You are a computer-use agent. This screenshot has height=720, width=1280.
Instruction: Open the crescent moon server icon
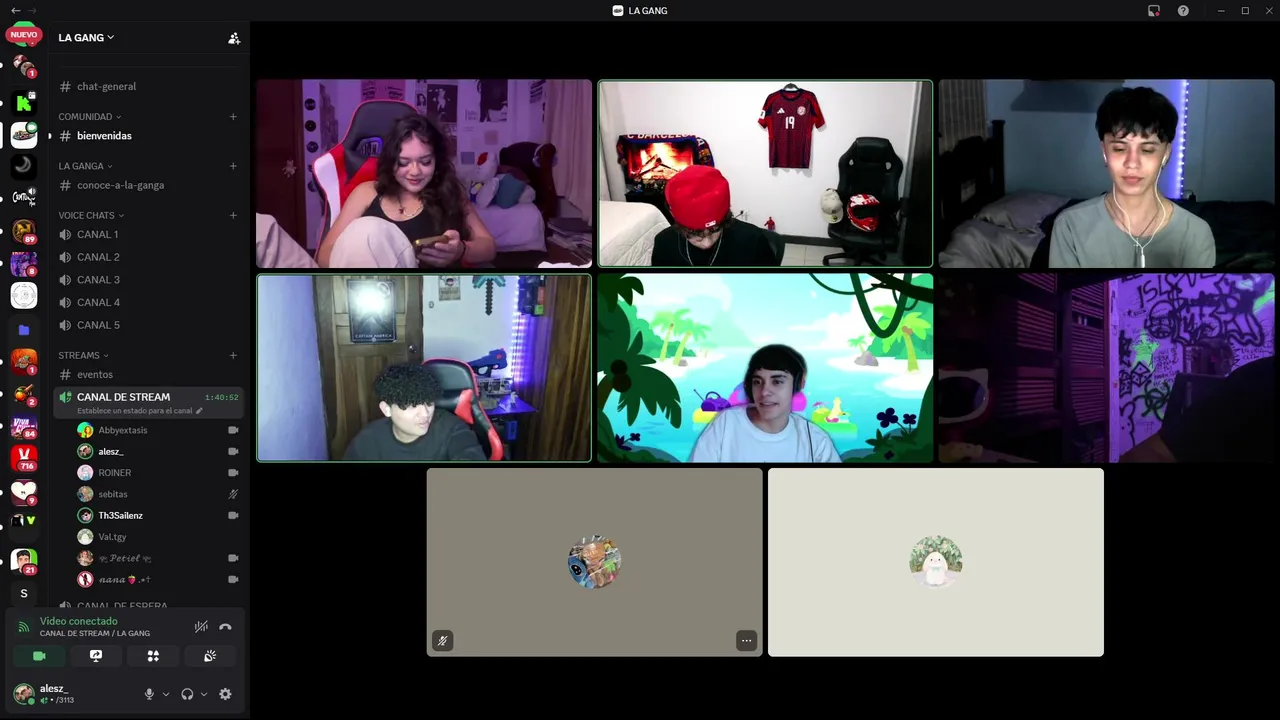24,166
